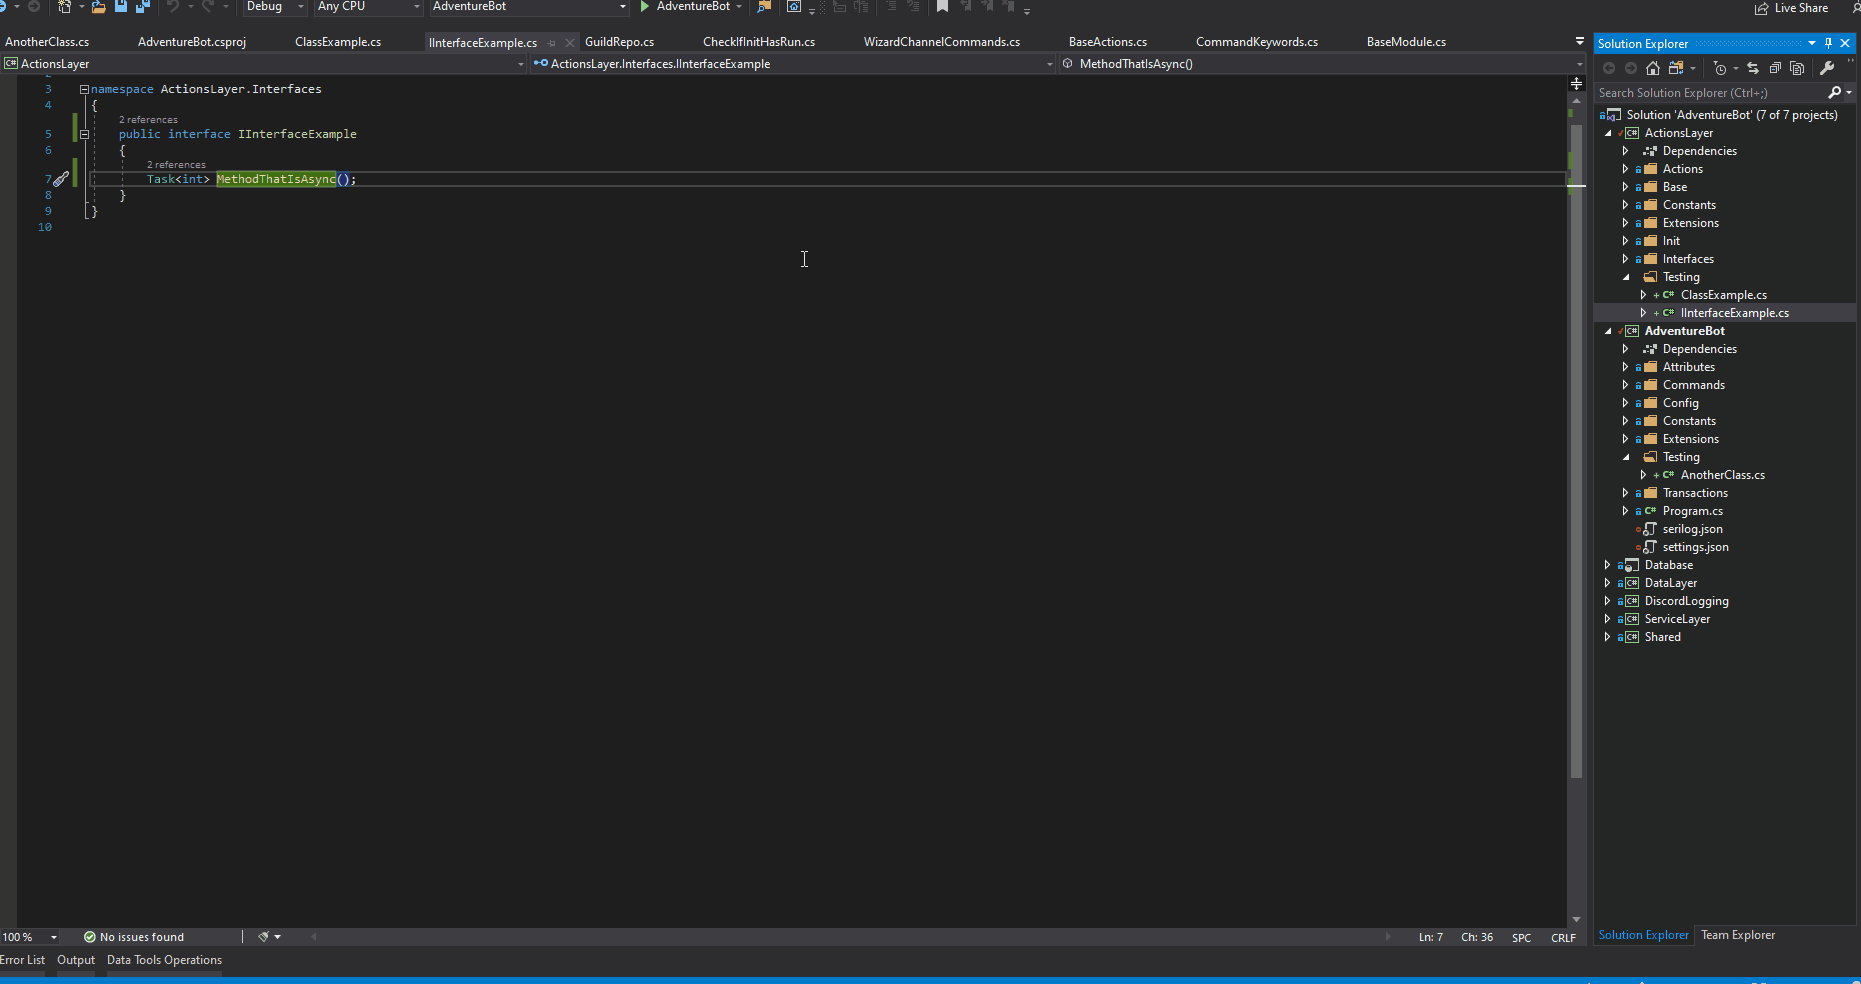Click Switch Views icon in Solution Explorer
1861x984 pixels.
[x=1676, y=68]
